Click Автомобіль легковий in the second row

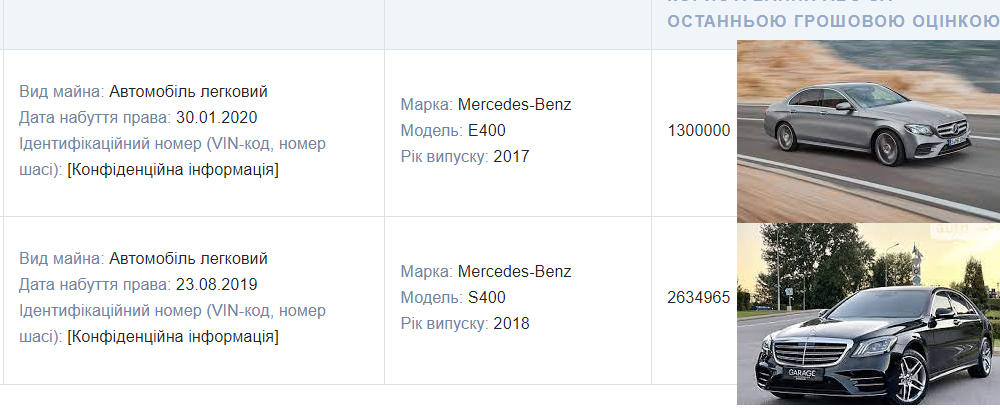(x=188, y=259)
